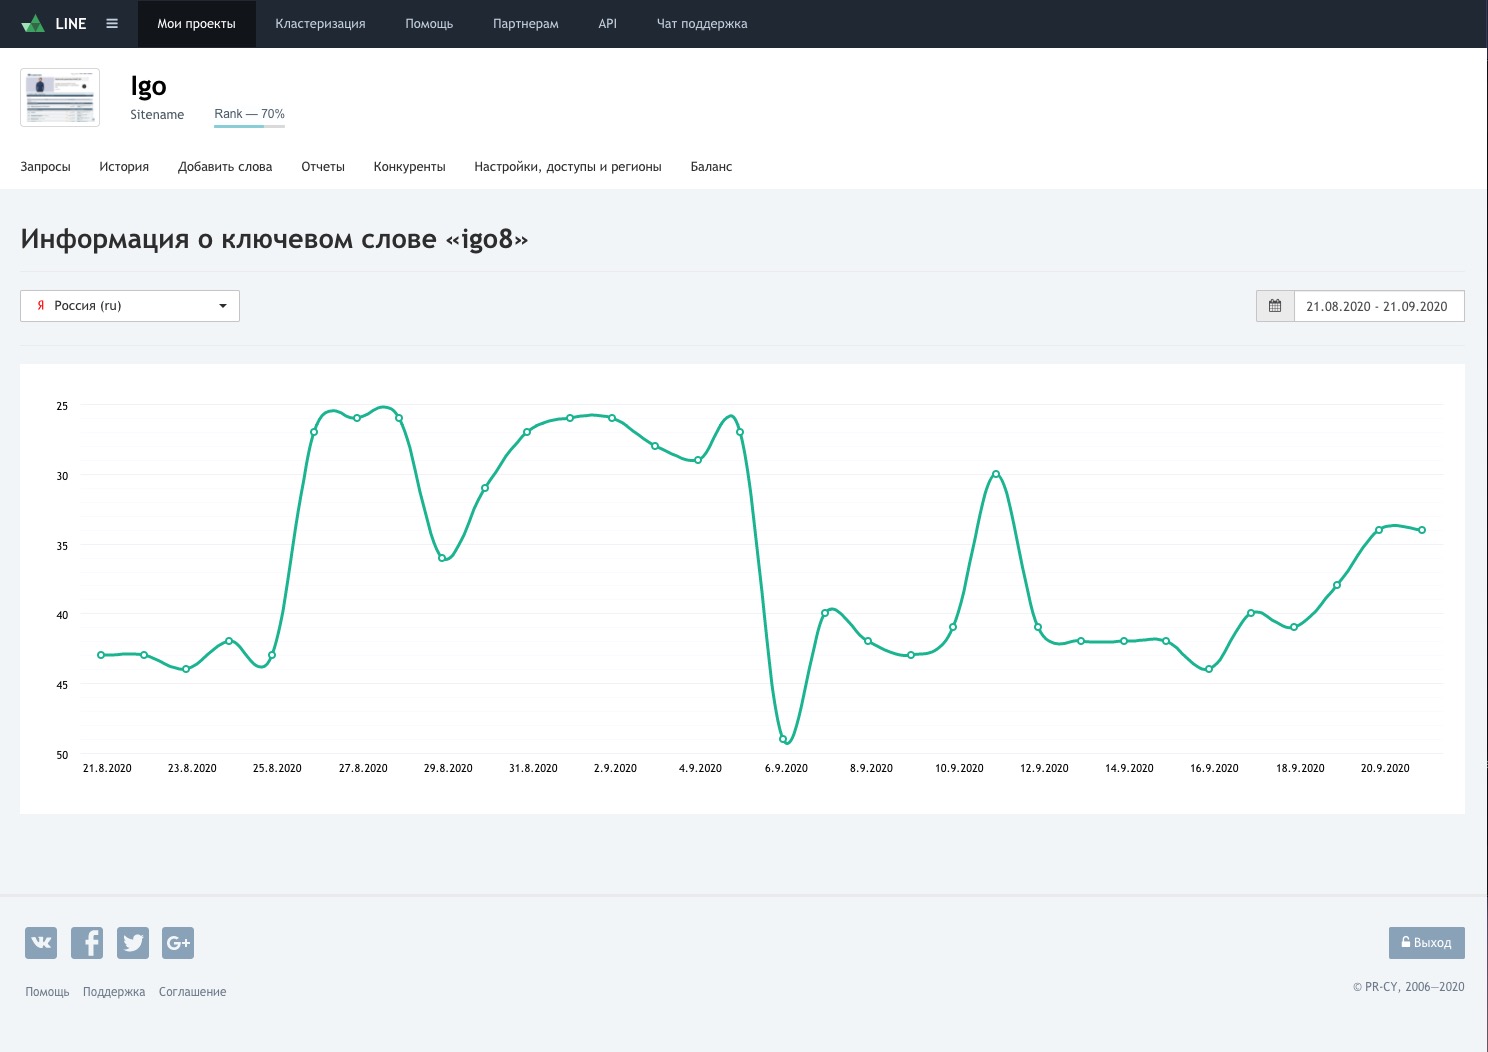Go to Мои проекты in the top bar
This screenshot has height=1052, width=1488.
(196, 24)
